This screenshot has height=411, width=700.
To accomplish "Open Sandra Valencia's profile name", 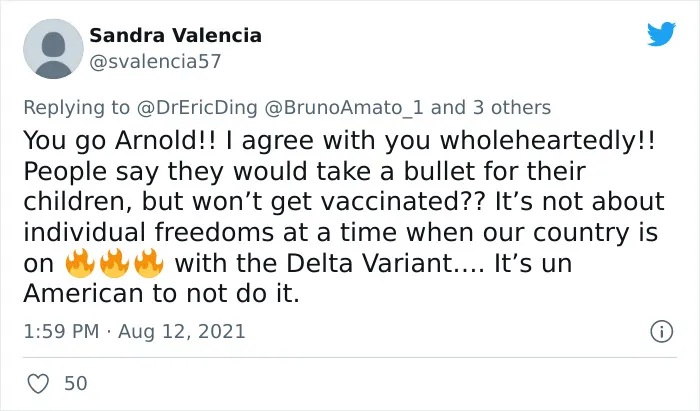I will 175,35.
